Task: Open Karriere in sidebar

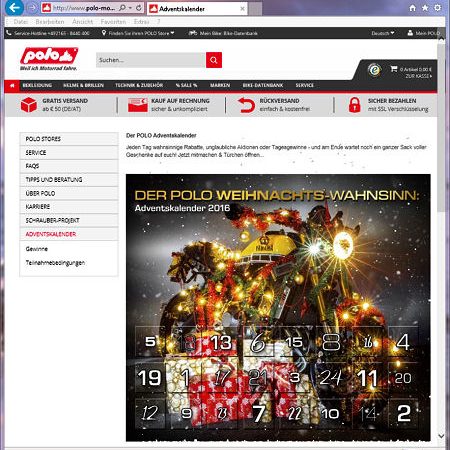Action: click(x=69, y=207)
